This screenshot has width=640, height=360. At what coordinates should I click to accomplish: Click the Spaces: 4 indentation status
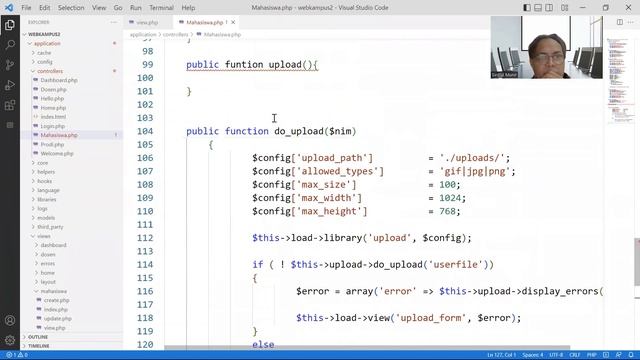(533, 355)
